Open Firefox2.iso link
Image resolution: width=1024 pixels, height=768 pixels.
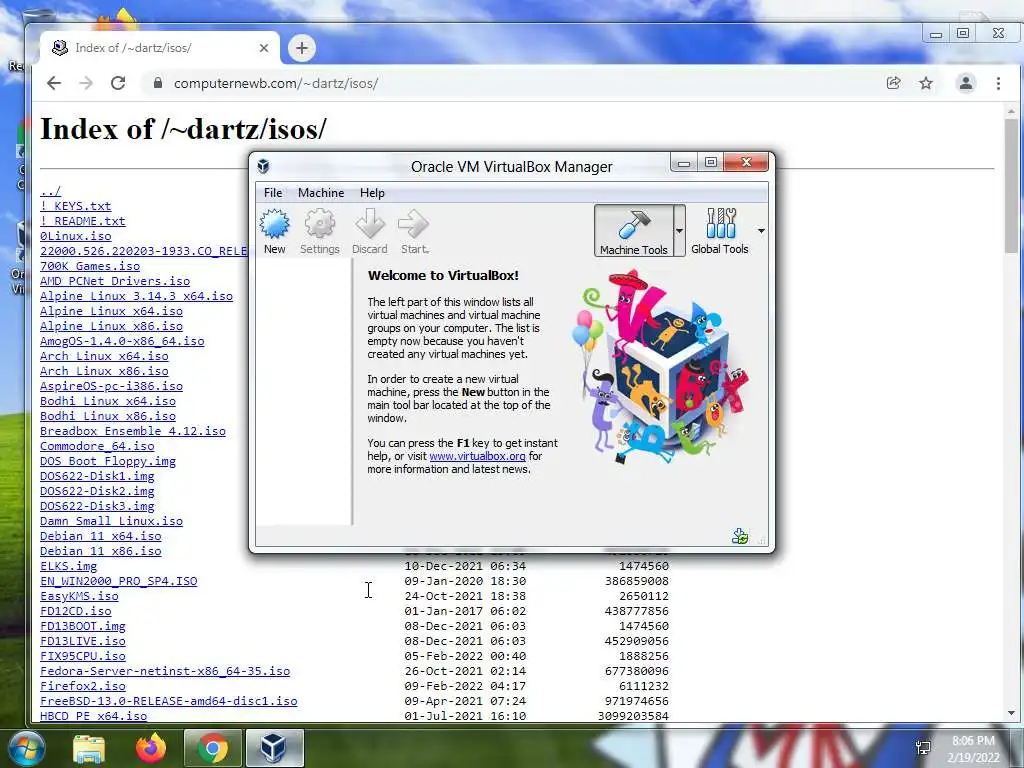[82, 686]
